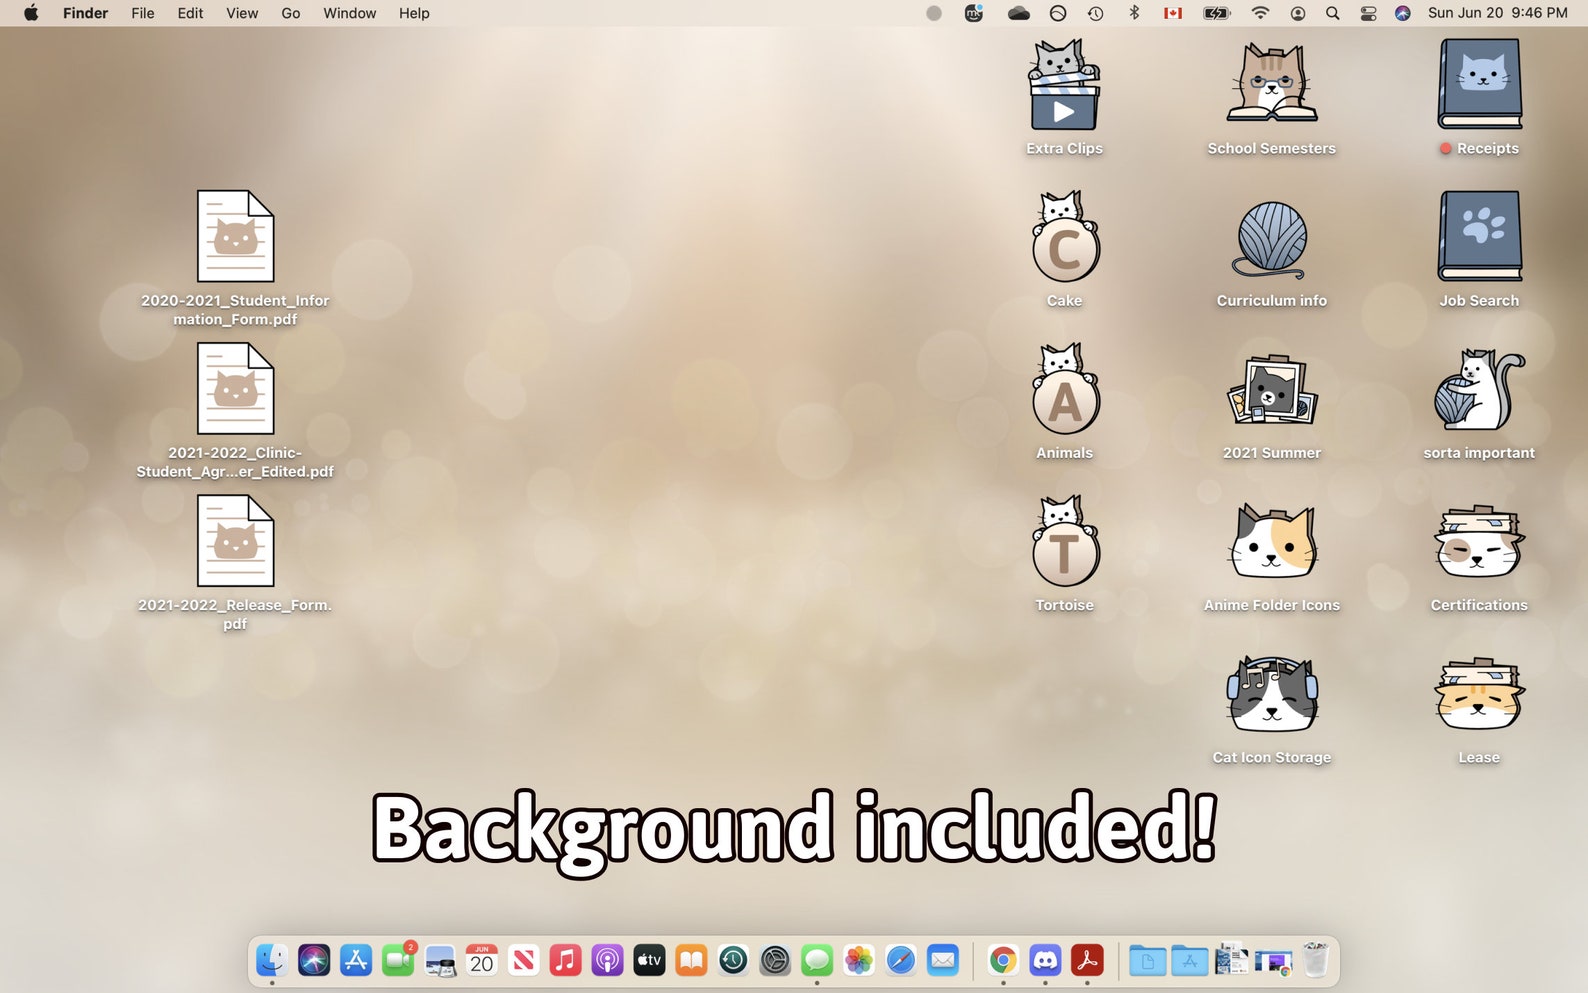Select the Curriculum info yarn folder
Image resolution: width=1588 pixels, height=993 pixels.
1271,239
